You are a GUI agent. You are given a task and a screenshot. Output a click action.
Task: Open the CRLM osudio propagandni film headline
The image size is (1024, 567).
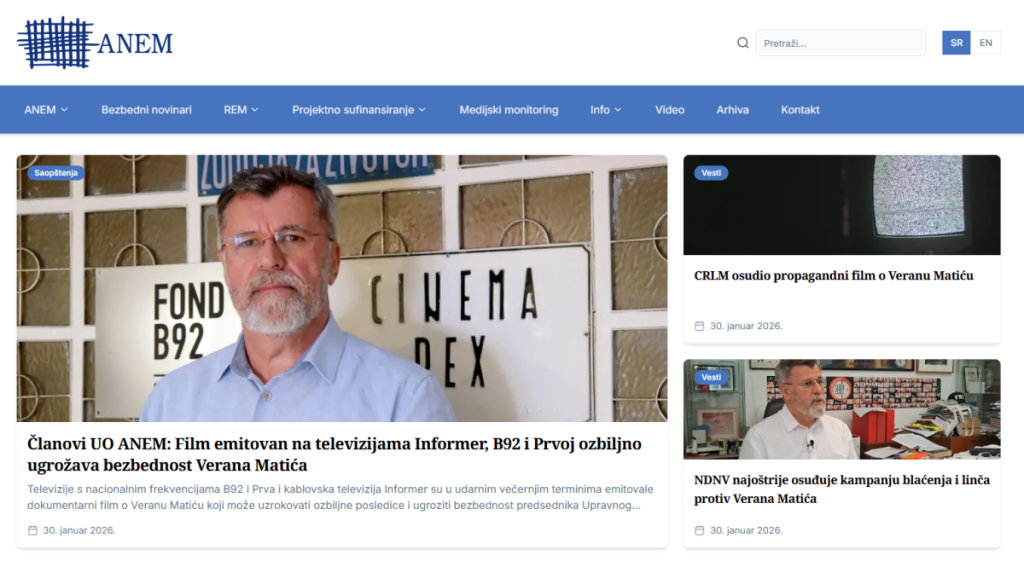(833, 276)
